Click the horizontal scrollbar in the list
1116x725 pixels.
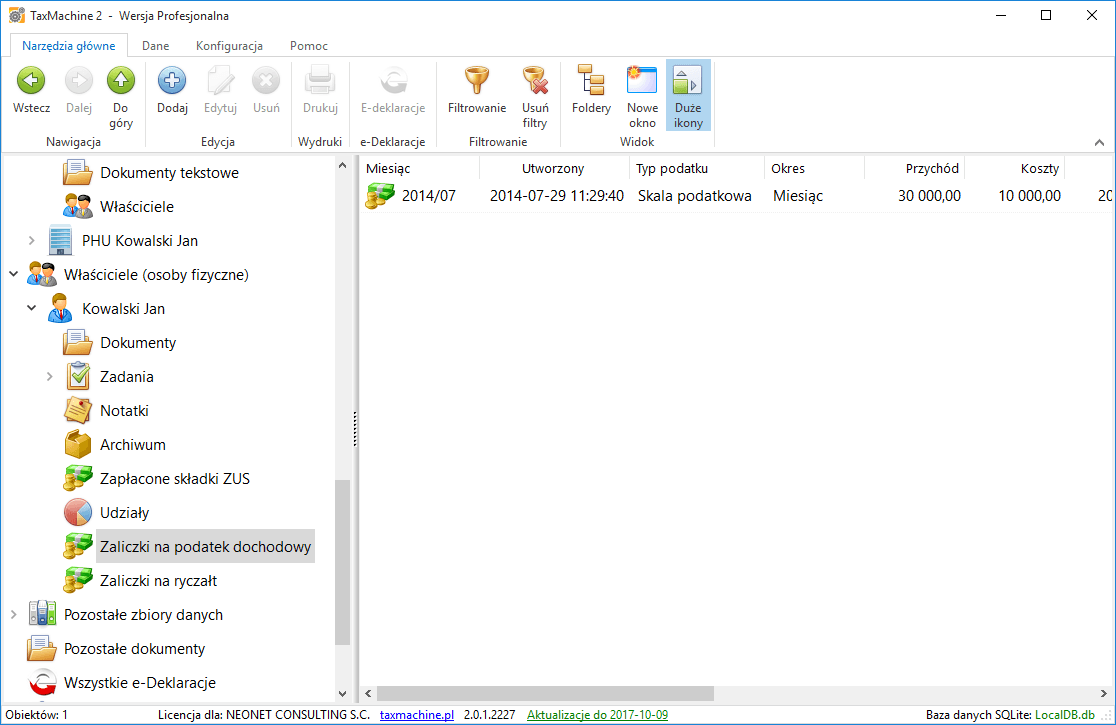click(545, 693)
